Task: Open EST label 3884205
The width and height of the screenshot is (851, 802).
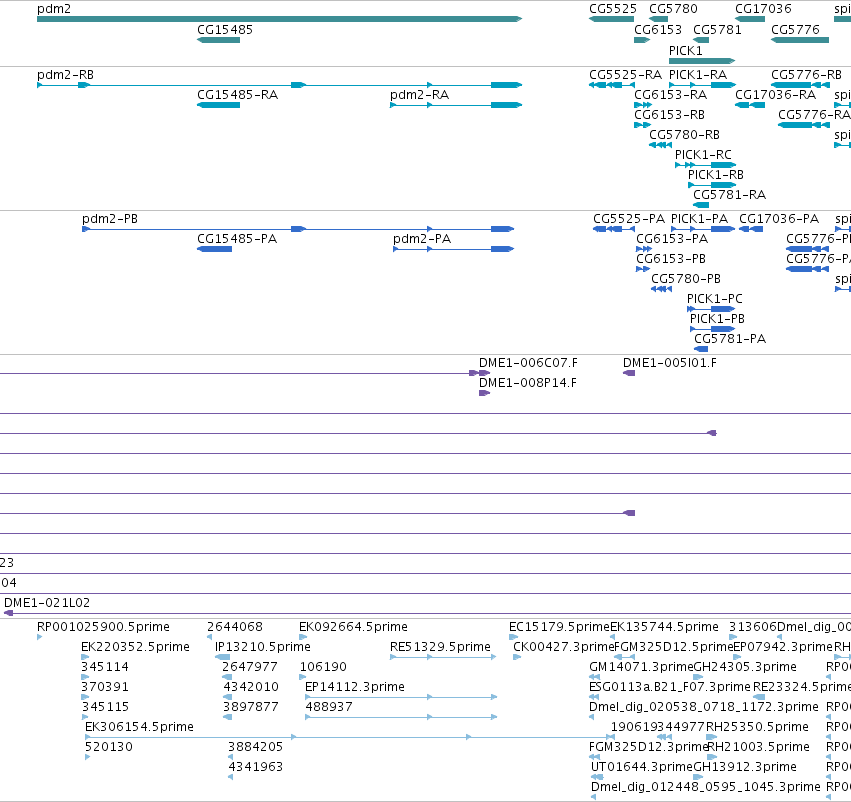Action: click(255, 747)
